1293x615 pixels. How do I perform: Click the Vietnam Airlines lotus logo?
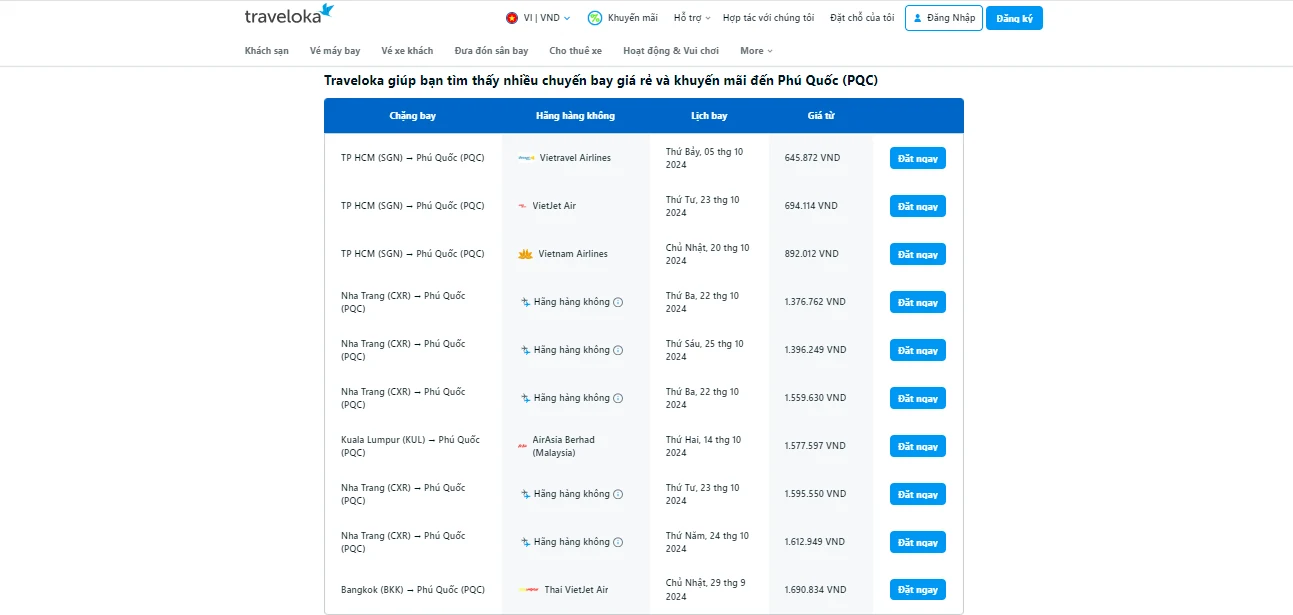coord(525,254)
